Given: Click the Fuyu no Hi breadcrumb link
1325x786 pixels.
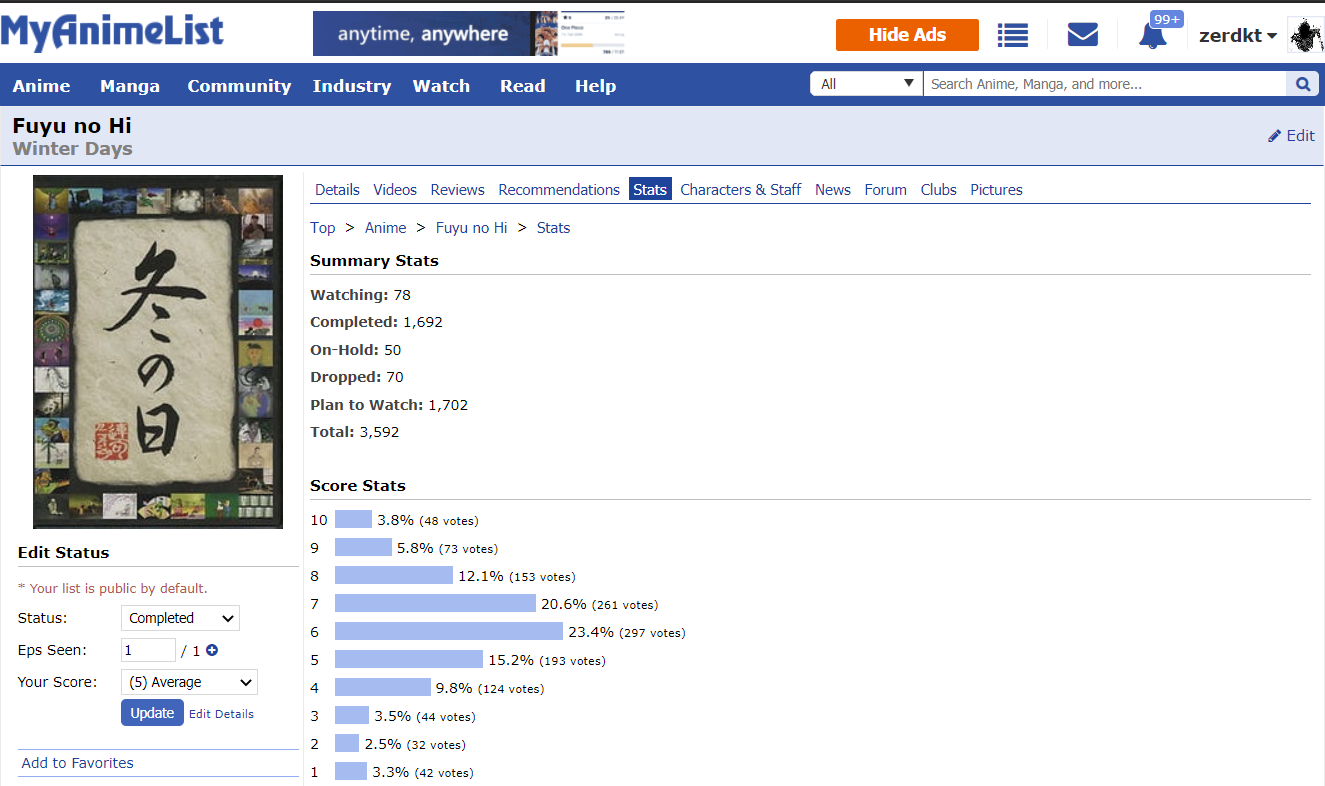Looking at the screenshot, I should pos(472,228).
